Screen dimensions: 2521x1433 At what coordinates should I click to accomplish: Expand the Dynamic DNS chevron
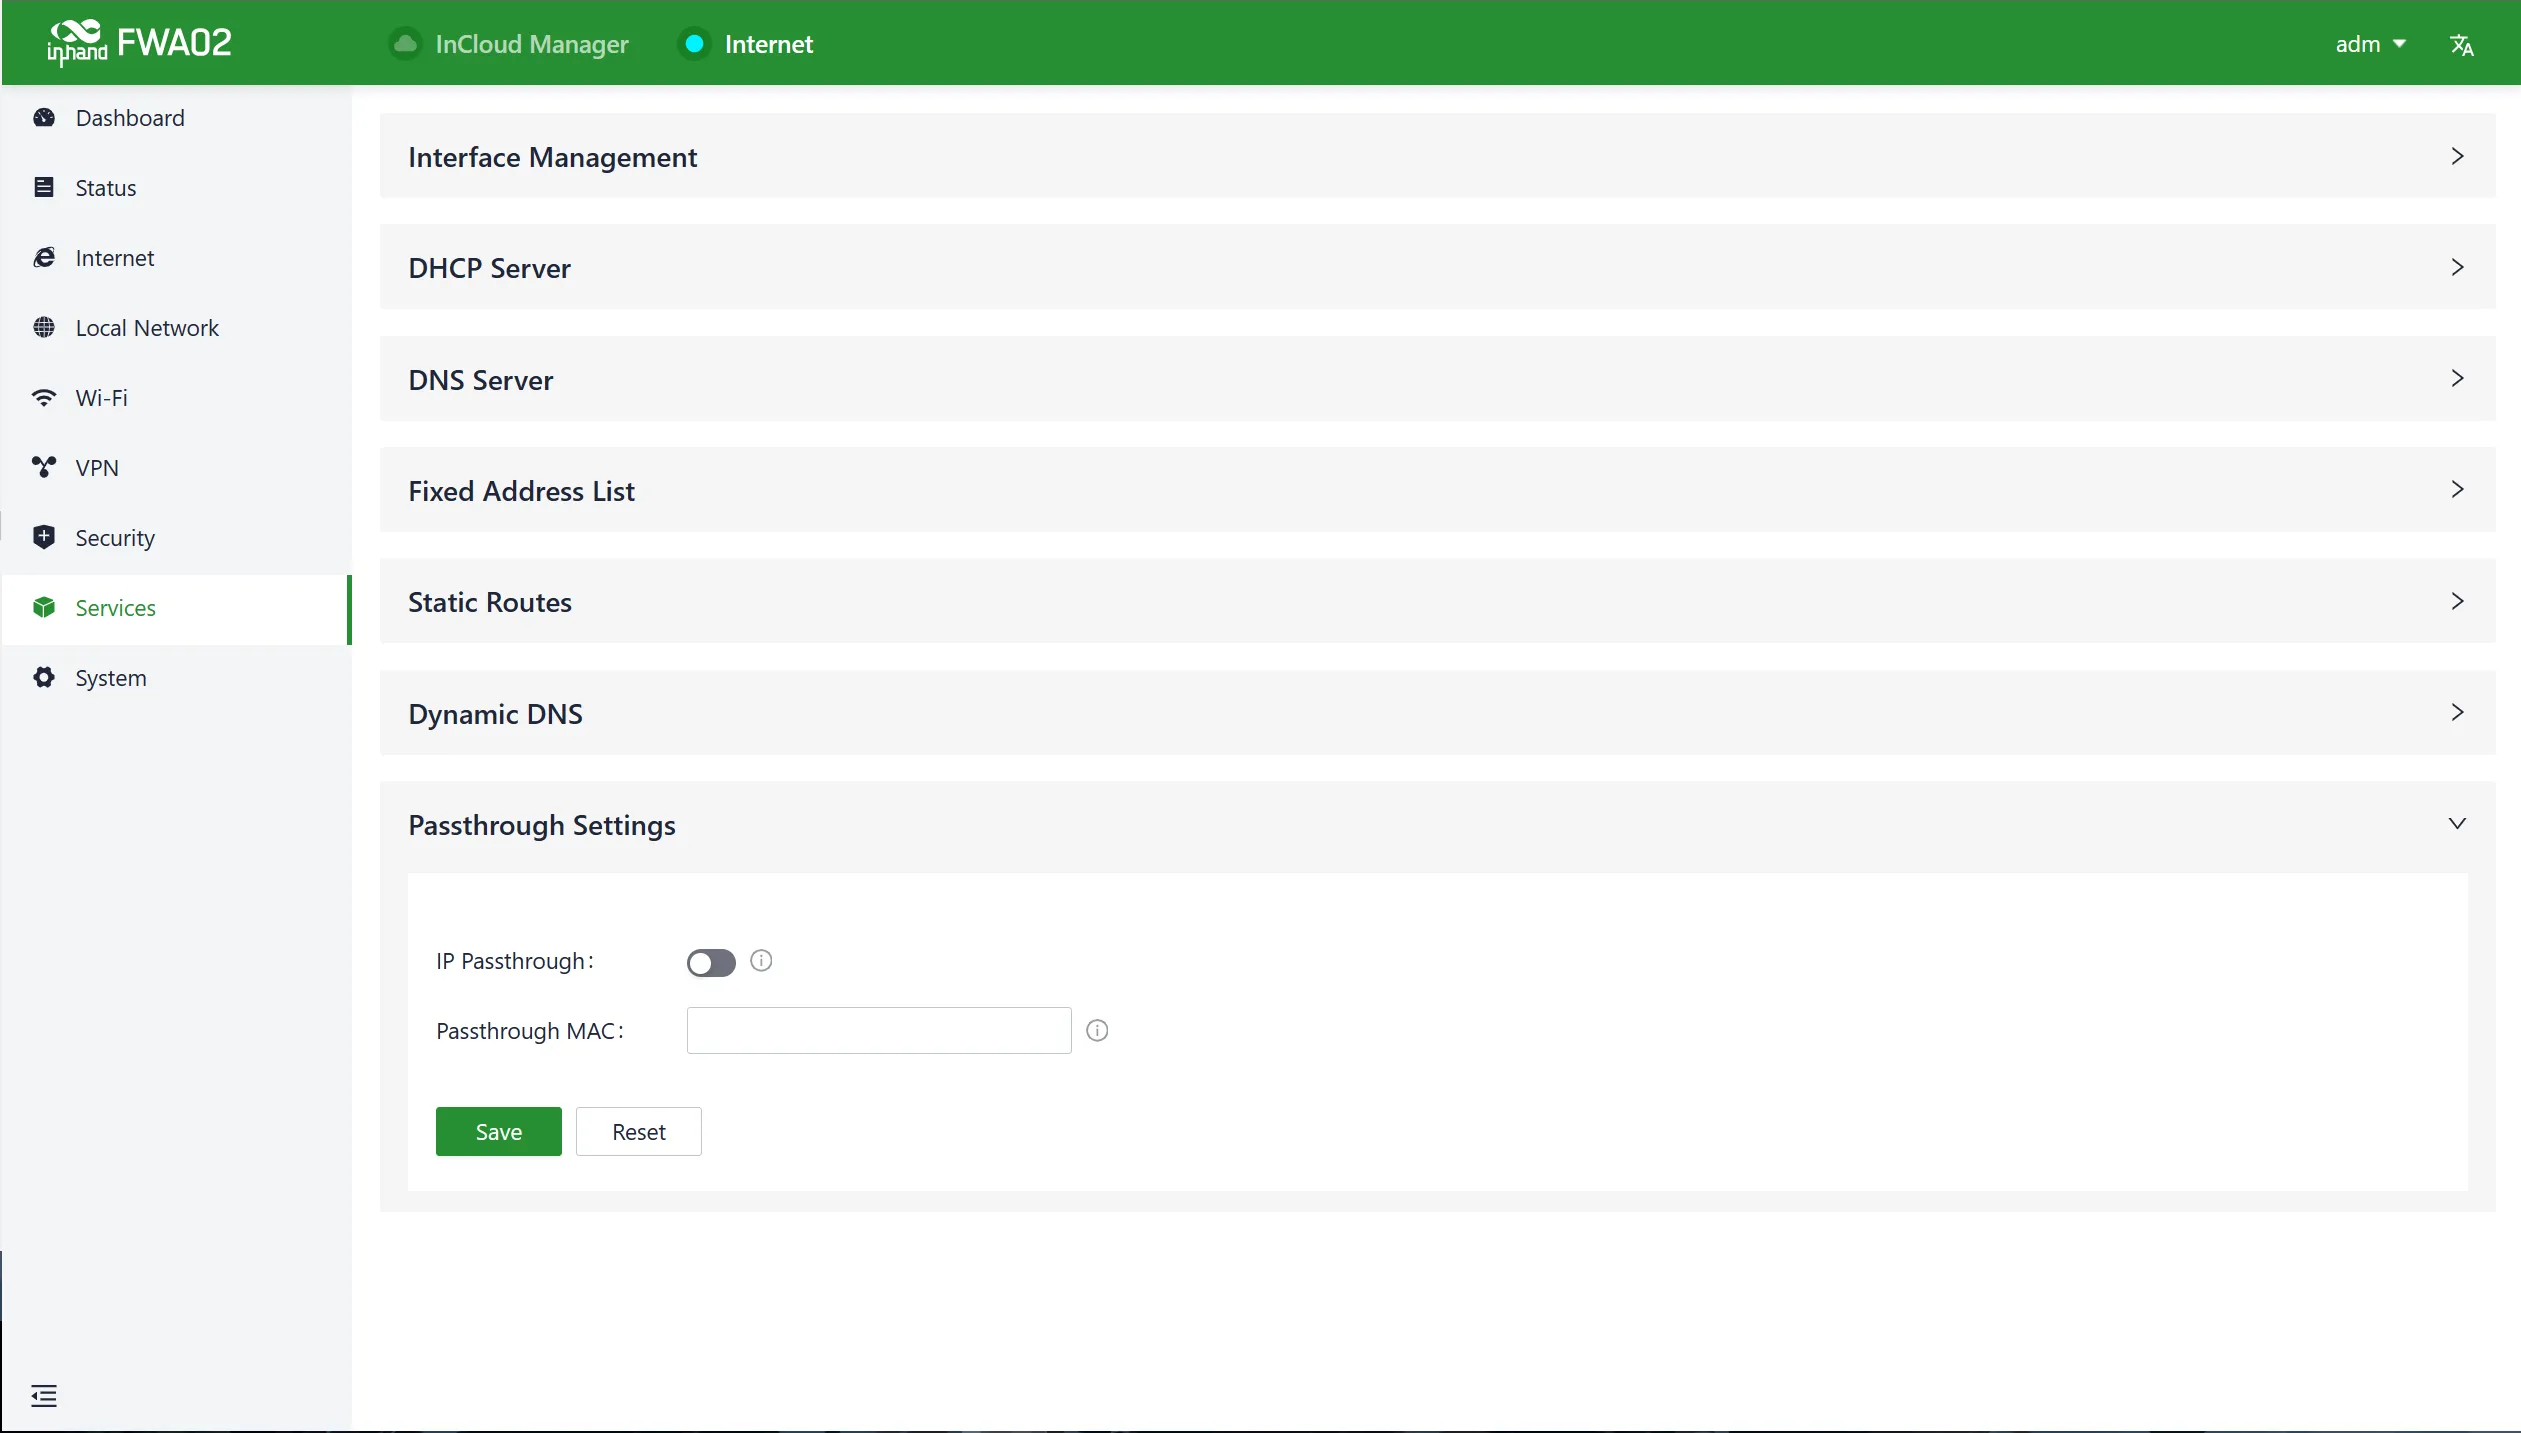[2457, 712]
